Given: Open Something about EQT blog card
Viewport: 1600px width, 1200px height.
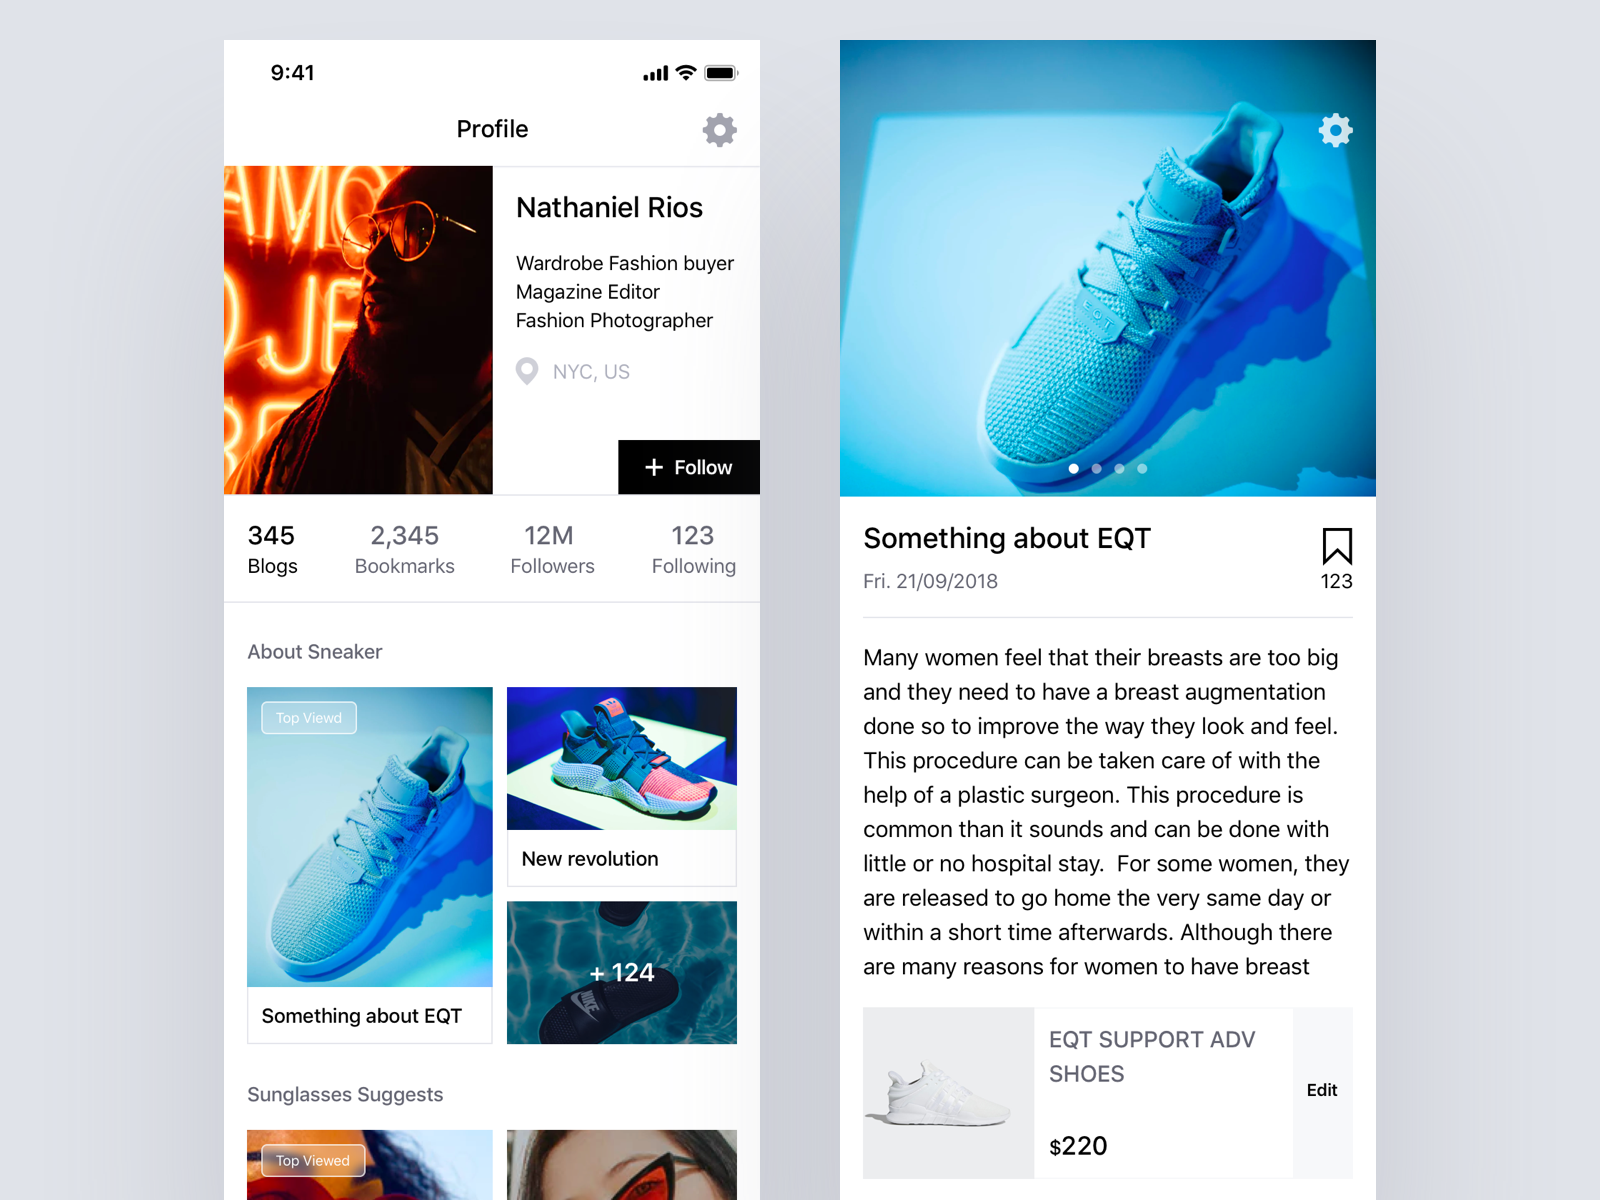Looking at the screenshot, I should [370, 865].
